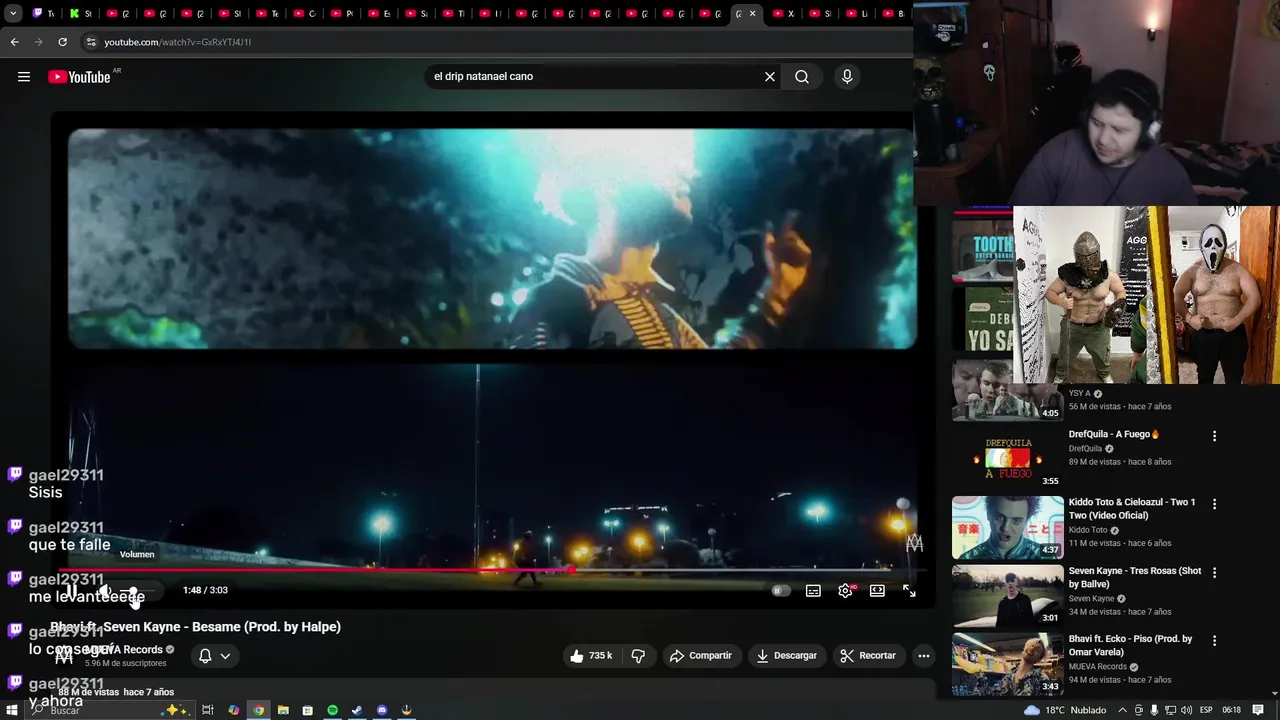1280x720 pixels.
Task: Open DrefQuila - A Fuego video title
Action: (x=1114, y=435)
